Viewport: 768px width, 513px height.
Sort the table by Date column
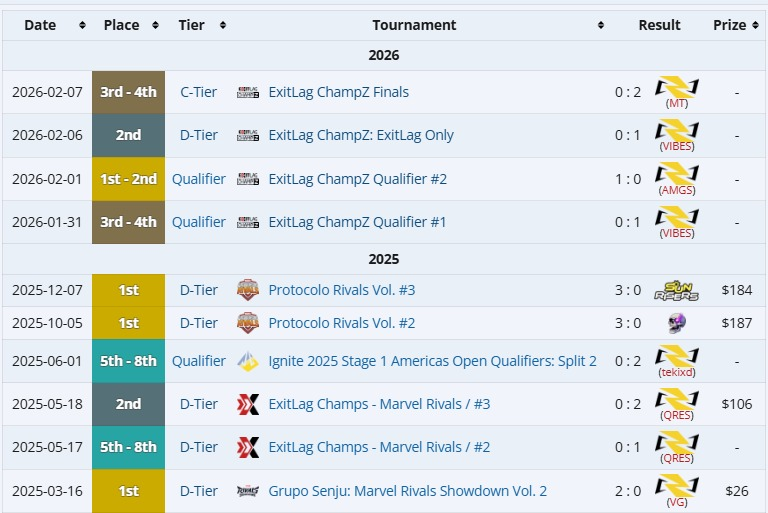pos(82,25)
